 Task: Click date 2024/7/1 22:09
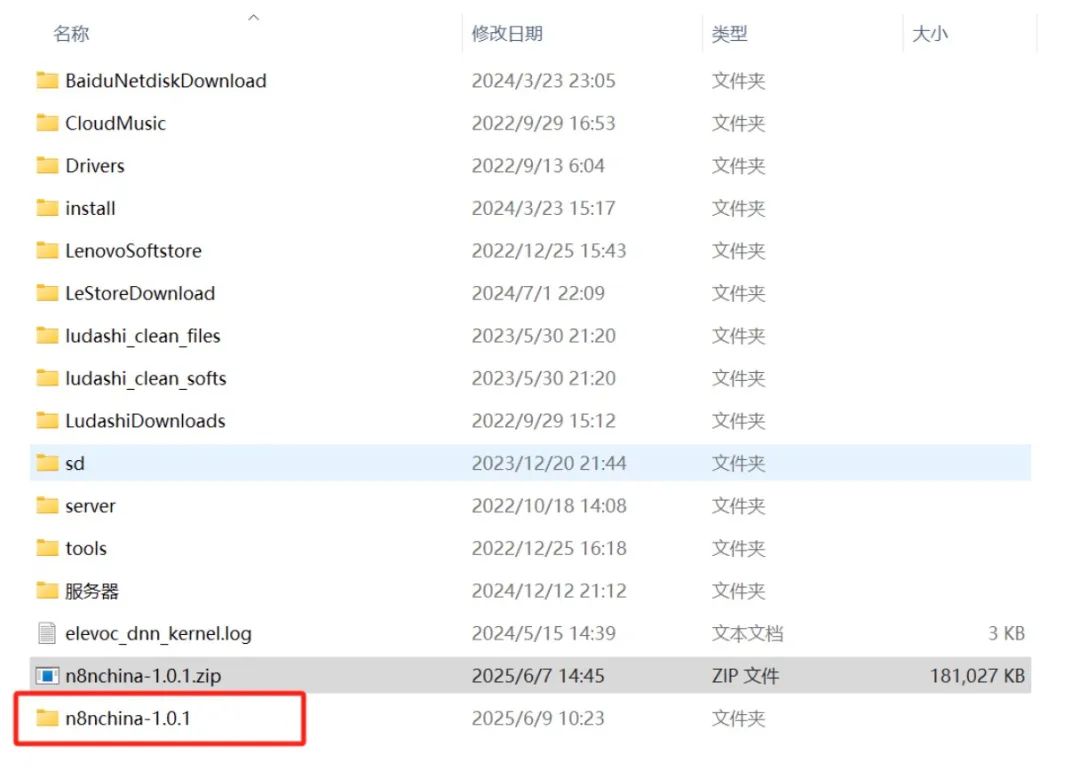538,293
